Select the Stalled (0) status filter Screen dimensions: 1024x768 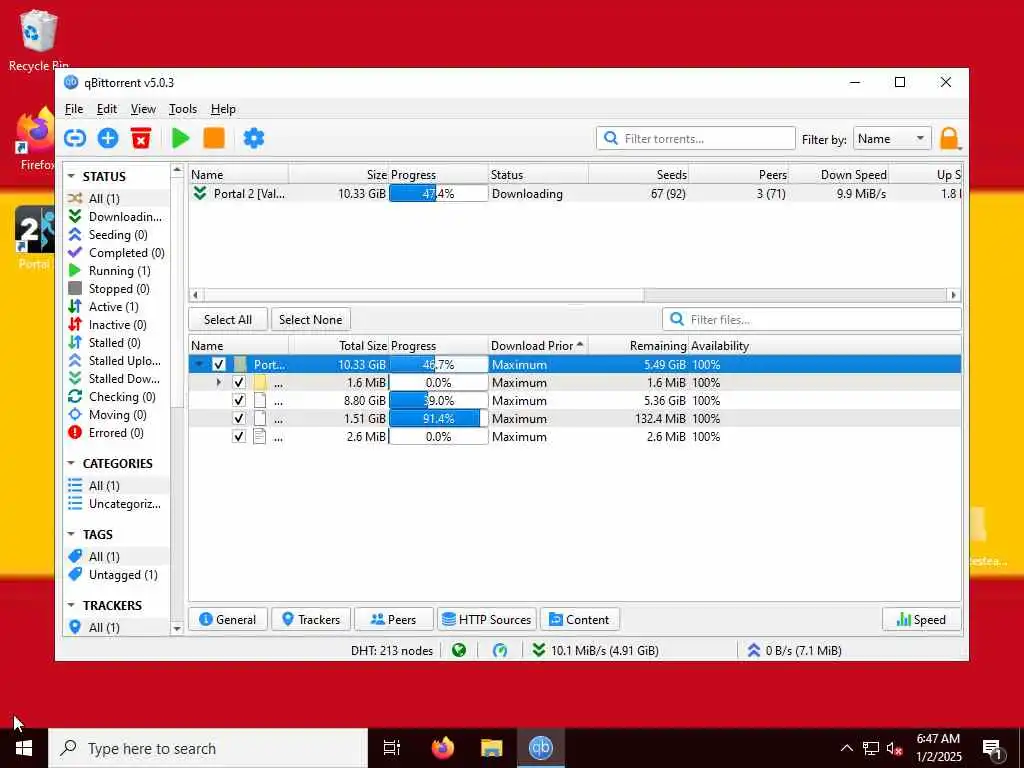click(117, 342)
